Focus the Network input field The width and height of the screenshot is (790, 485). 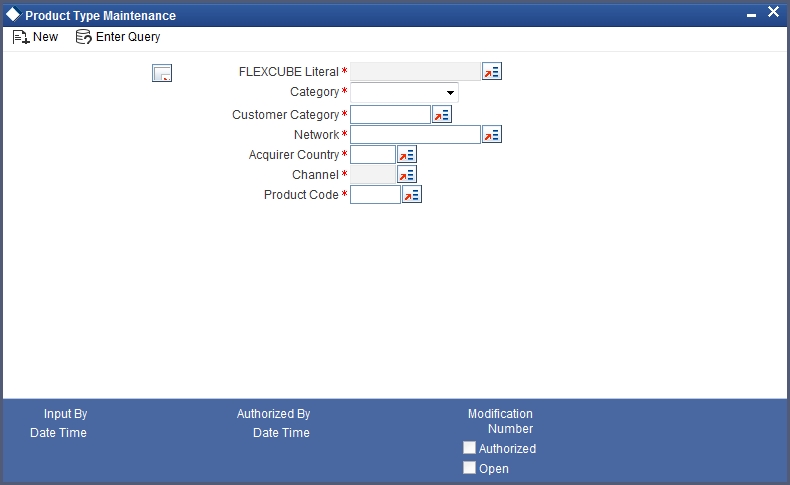pos(415,134)
